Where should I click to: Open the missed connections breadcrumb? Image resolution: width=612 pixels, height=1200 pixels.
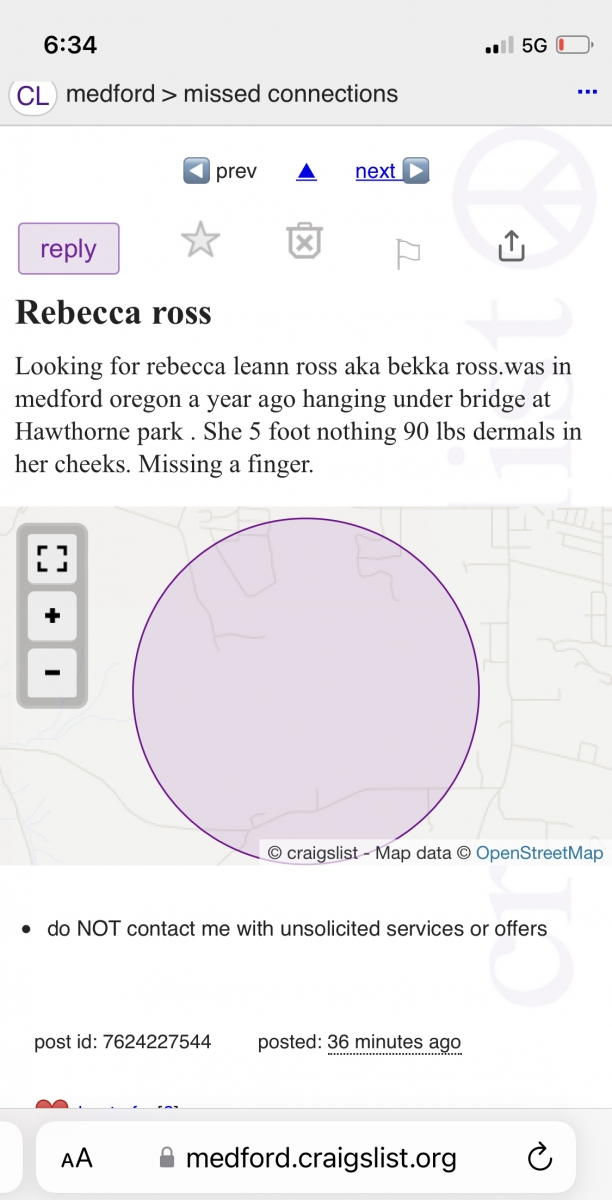290,94
